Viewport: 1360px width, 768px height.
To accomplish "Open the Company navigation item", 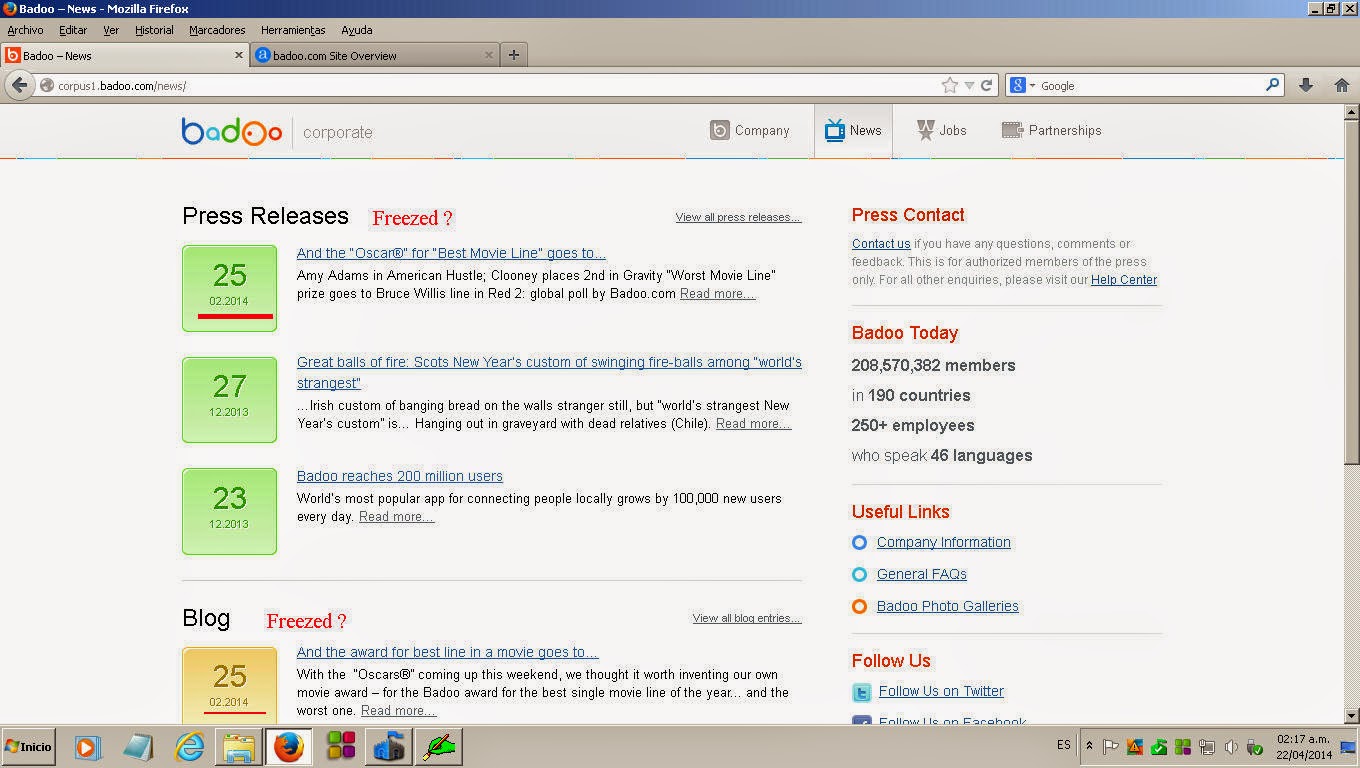I will (749, 131).
